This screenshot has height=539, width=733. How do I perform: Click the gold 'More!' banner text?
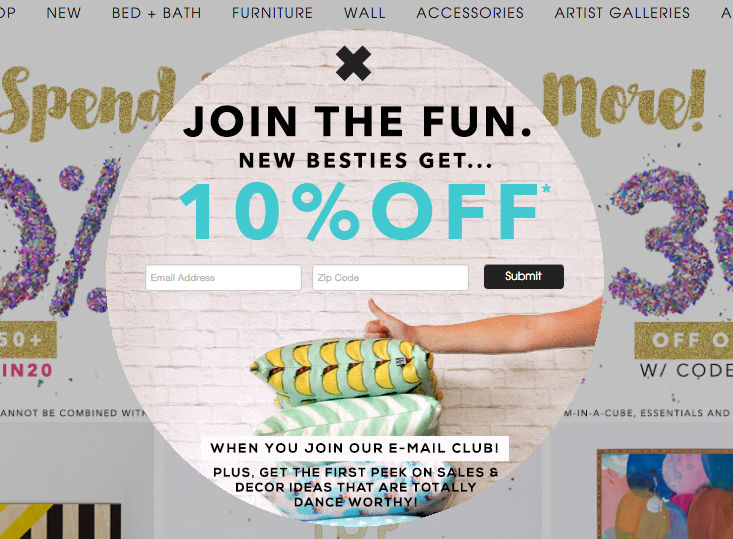point(625,103)
